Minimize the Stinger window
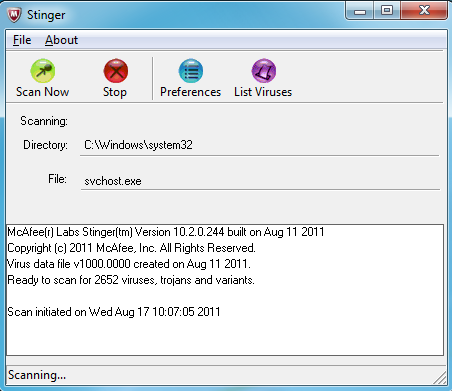Image resolution: width=452 pixels, height=391 pixels. pos(360,11)
